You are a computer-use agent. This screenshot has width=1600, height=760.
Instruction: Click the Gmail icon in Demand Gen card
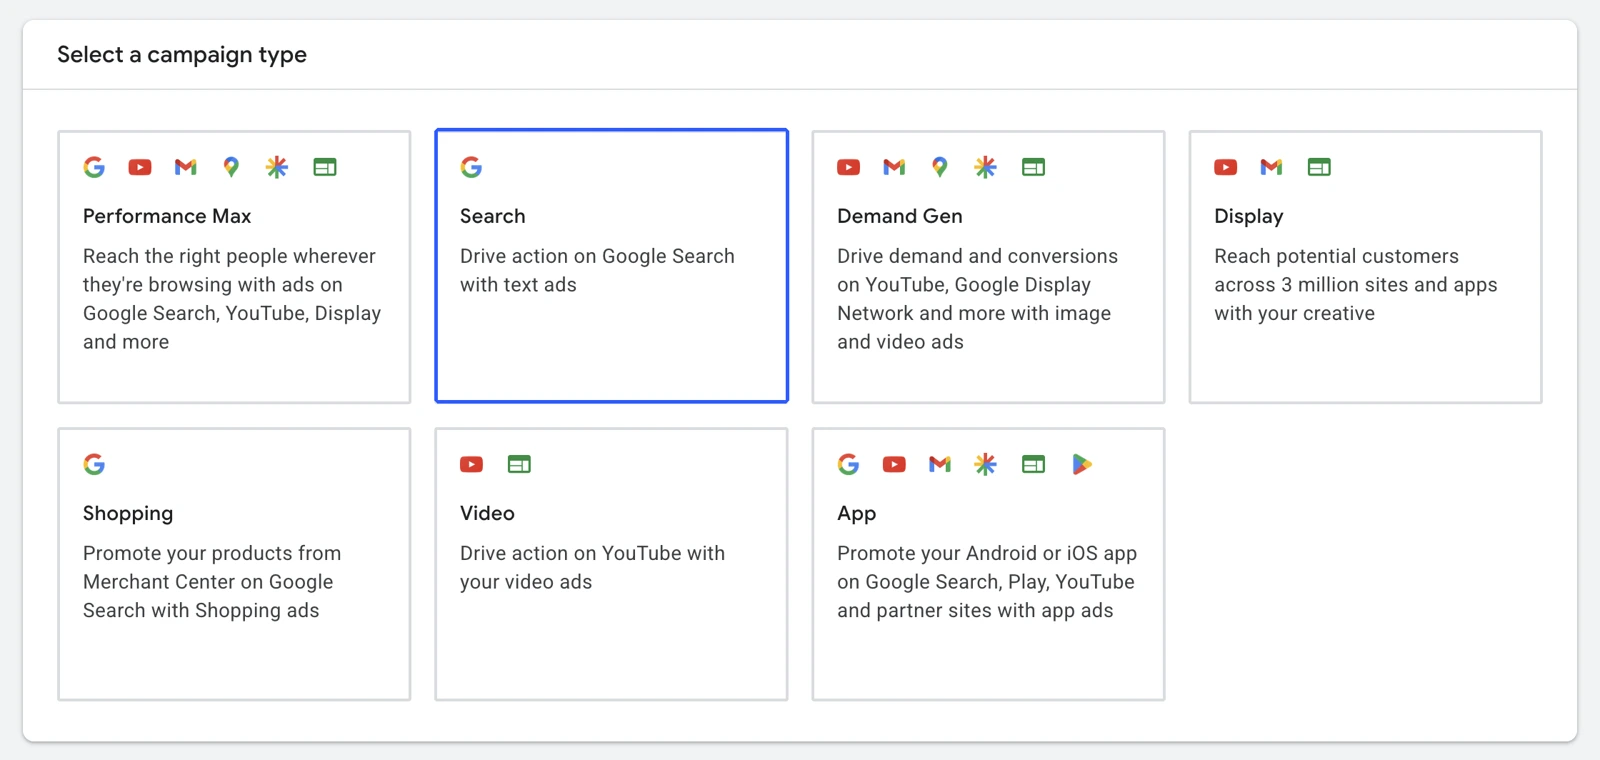coord(894,167)
